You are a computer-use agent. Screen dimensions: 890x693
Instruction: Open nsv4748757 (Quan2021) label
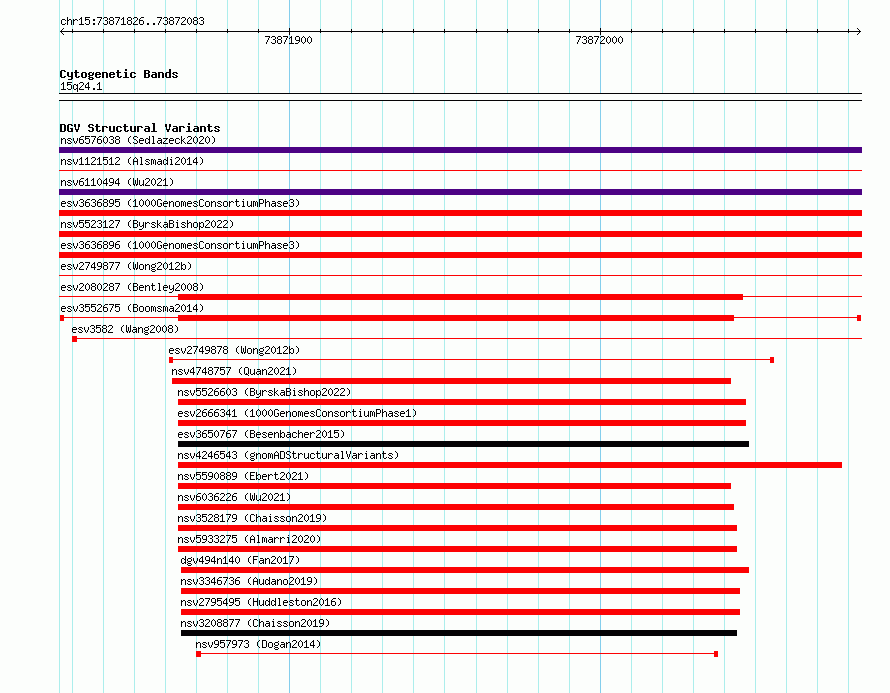(x=234, y=371)
